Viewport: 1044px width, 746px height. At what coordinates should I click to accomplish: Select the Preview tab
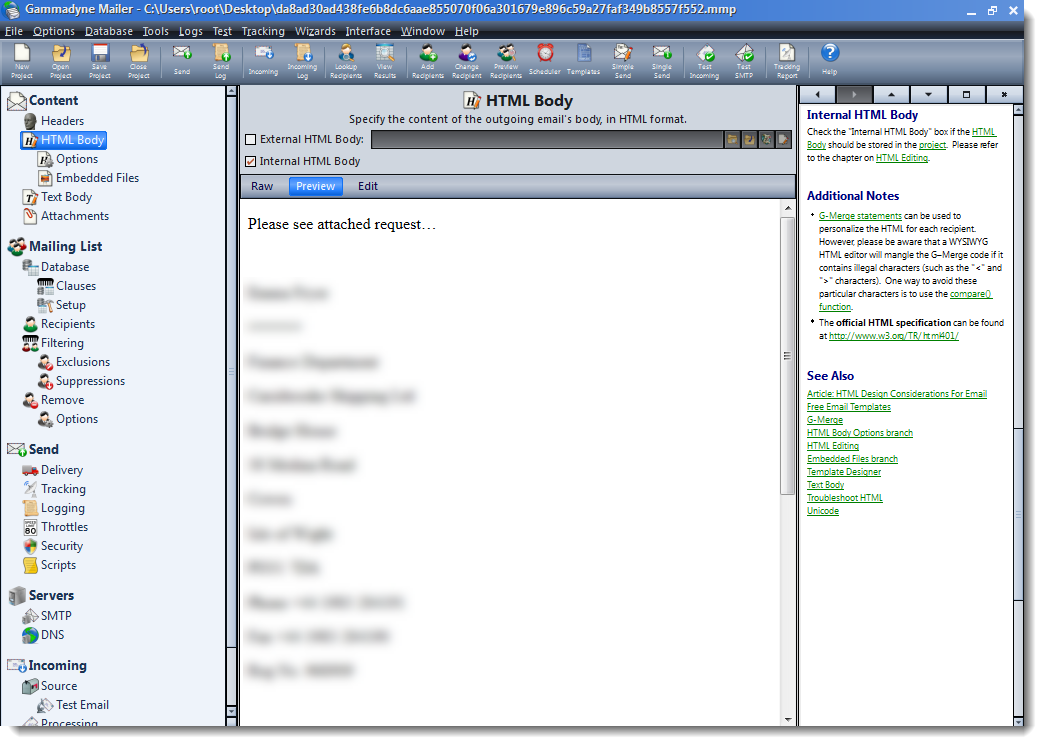click(316, 186)
